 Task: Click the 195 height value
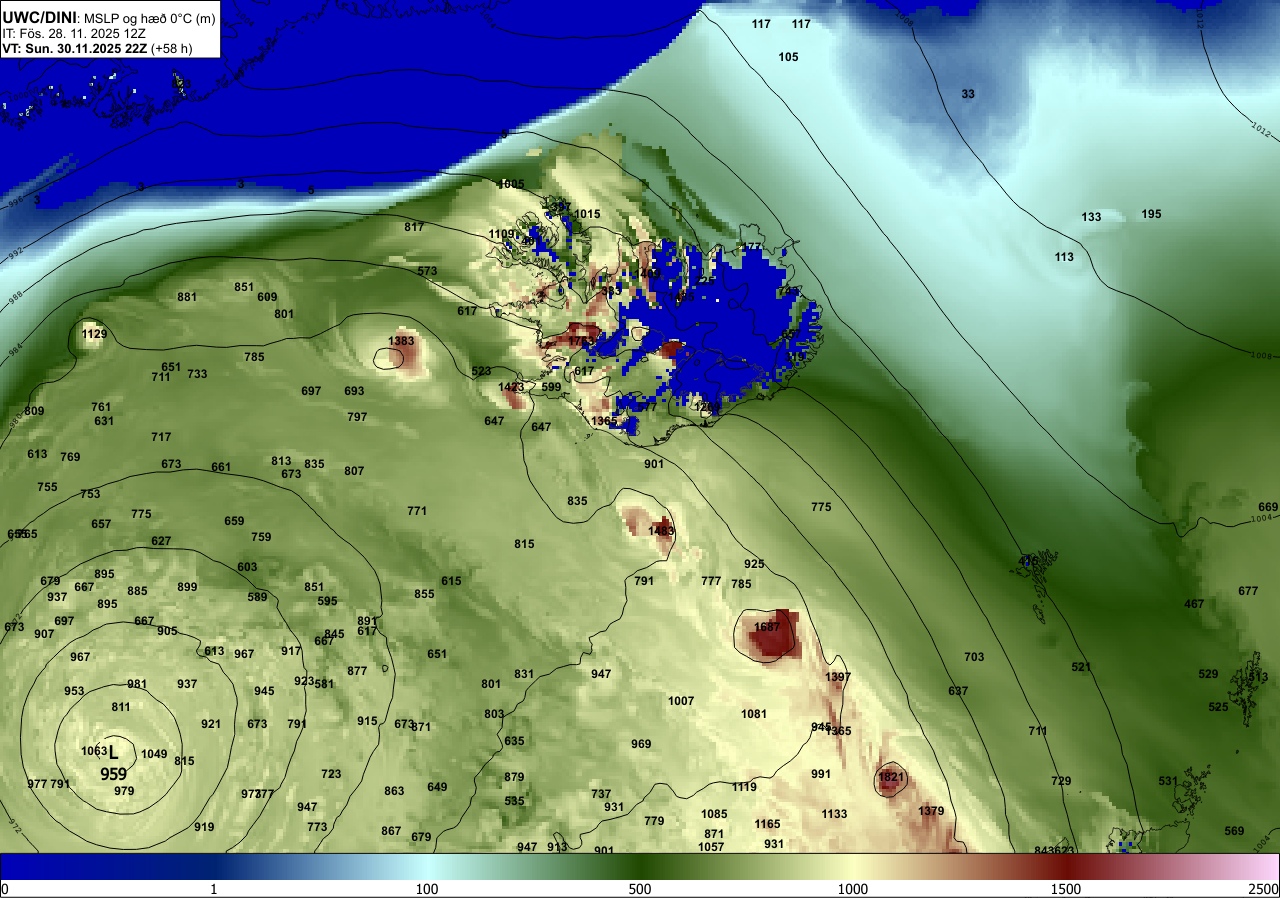click(1152, 214)
